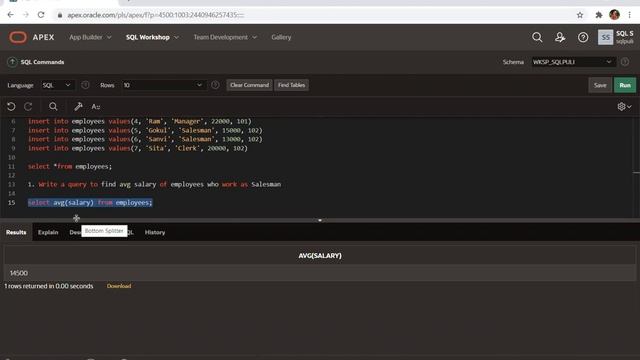Open the editor settings gear
Viewport: 640px width, 360px height.
tap(624, 107)
